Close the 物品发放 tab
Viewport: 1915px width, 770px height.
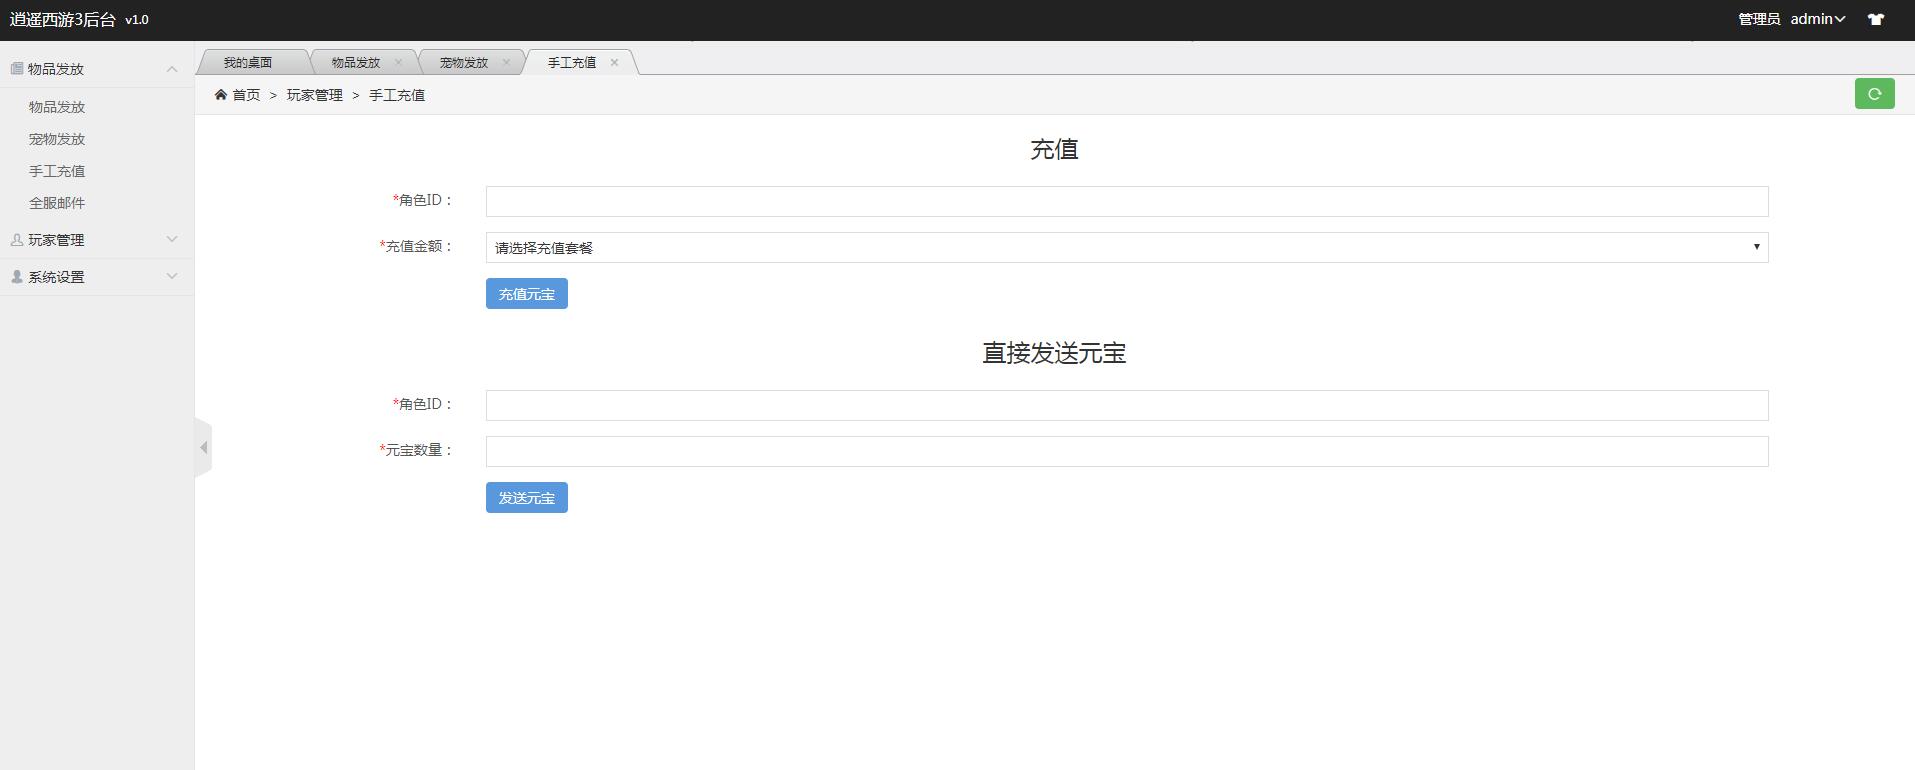[398, 62]
